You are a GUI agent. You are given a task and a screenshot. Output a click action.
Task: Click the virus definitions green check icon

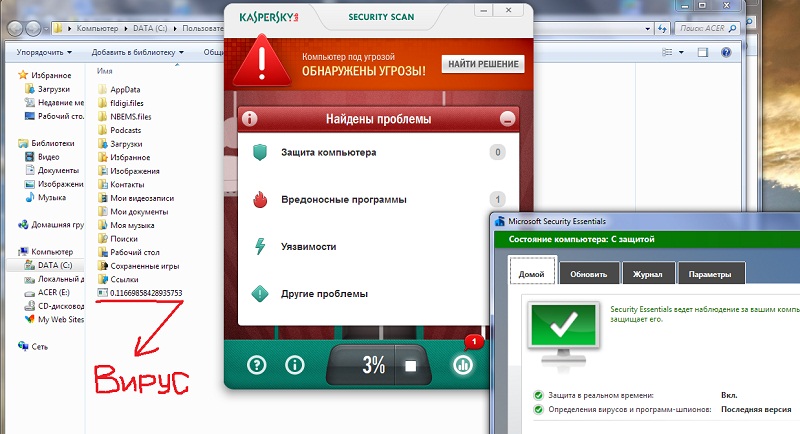tap(538, 410)
